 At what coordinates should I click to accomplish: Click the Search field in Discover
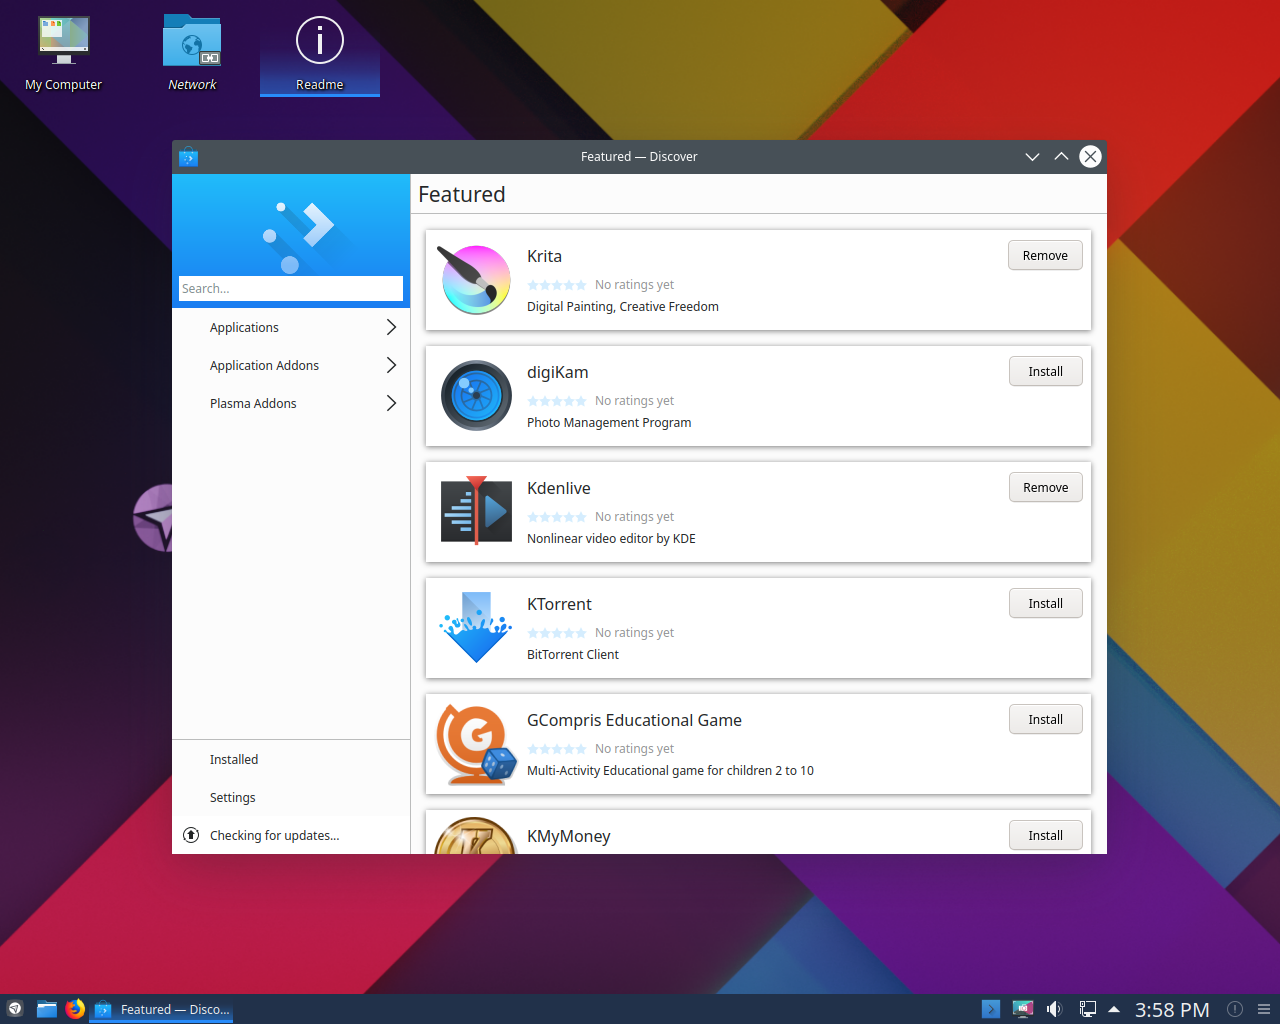pos(291,289)
